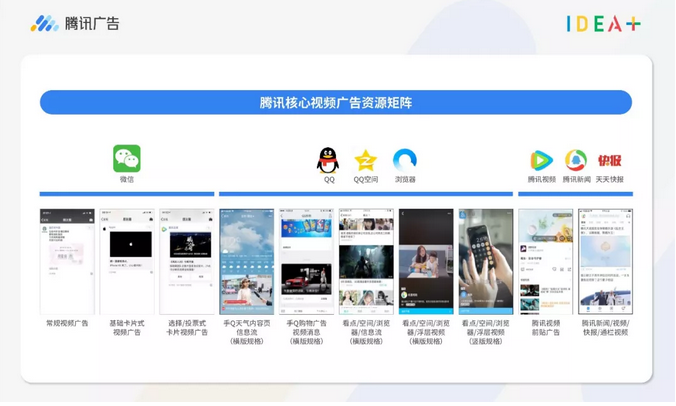Image resolution: width=676 pixels, height=406 pixels.
Task: Click the 腾讯视频前贴广告 caption
Action: (x=546, y=328)
